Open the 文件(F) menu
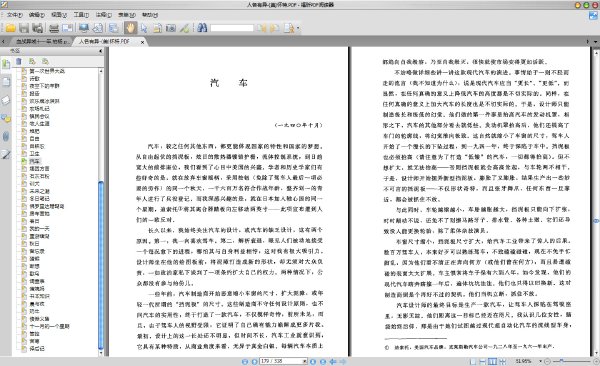Screen dimensions: 600x366 [x=15, y=15]
